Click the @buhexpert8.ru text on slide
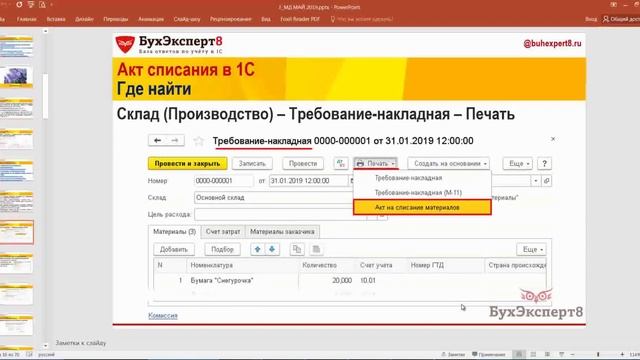The height and width of the screenshot is (360, 640). tap(552, 43)
